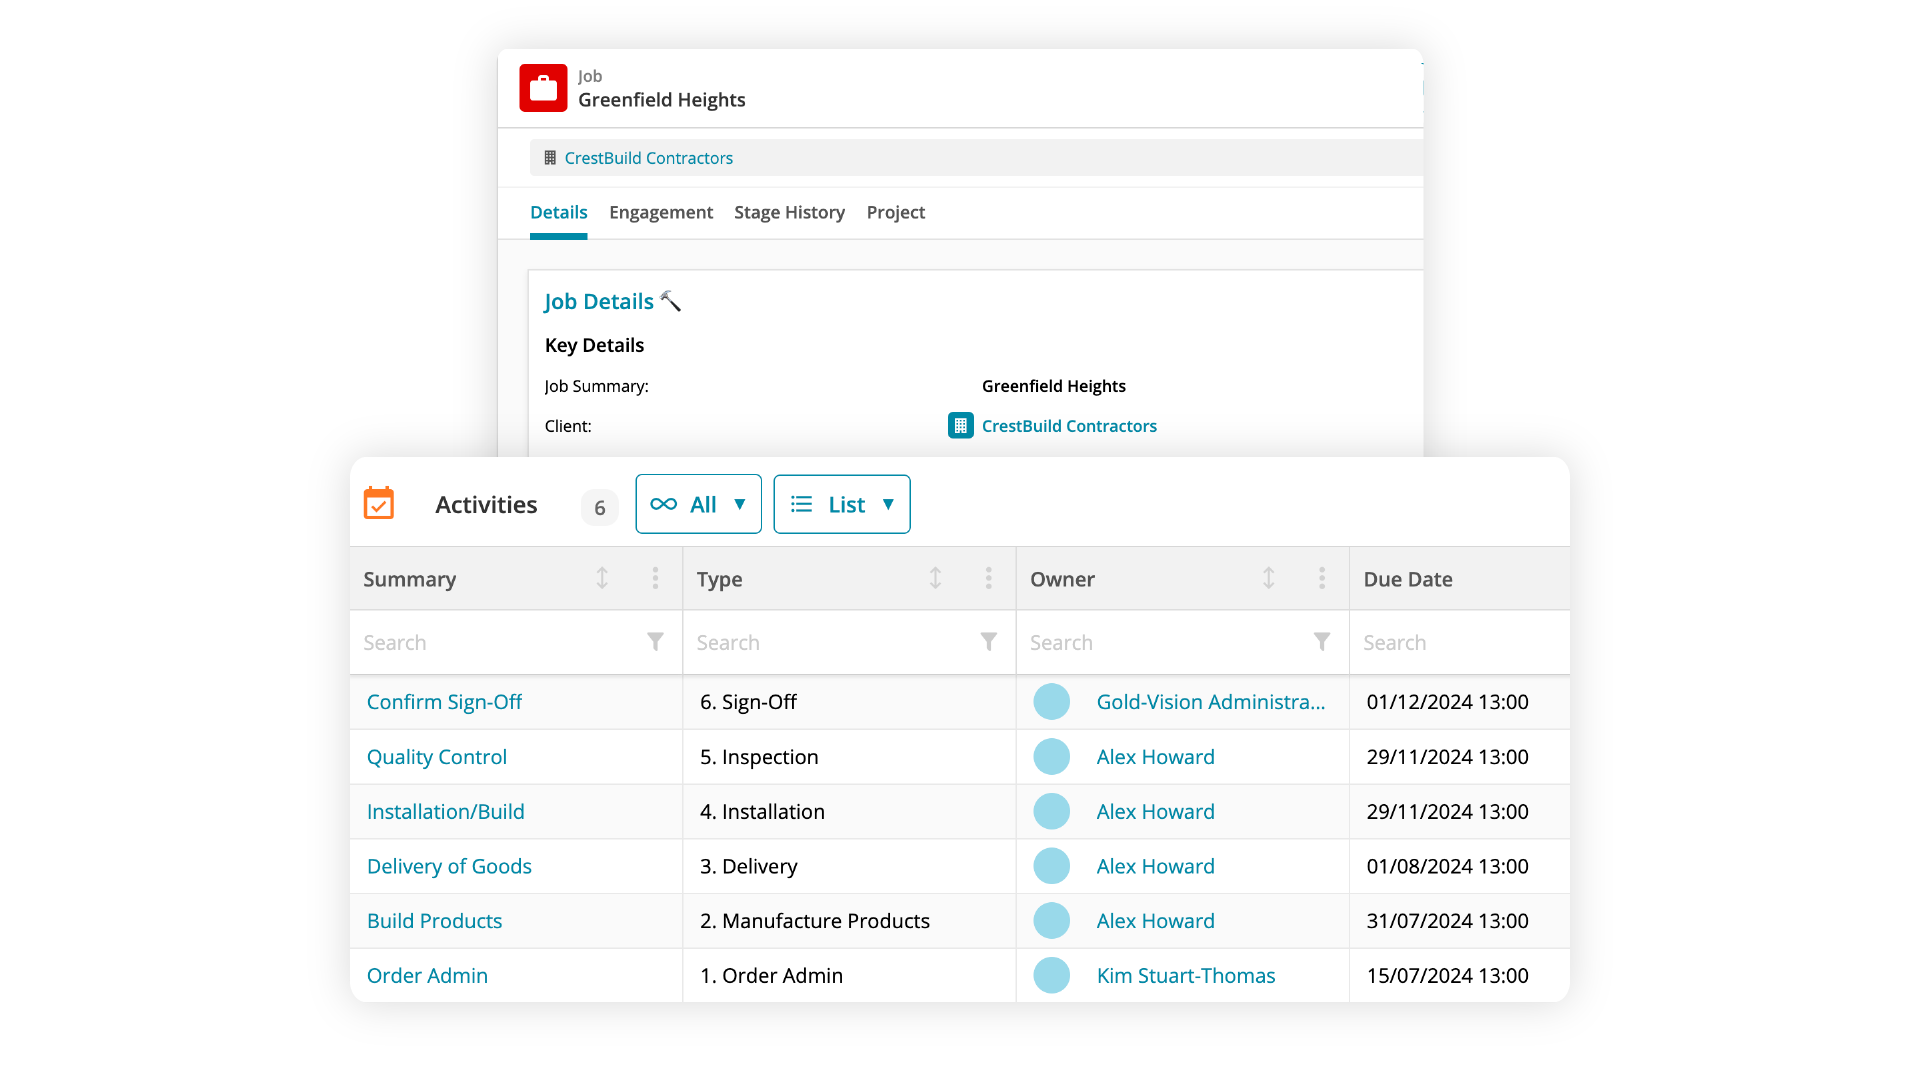Open CrestBuild Contractors breadcrumb link
The height and width of the screenshot is (1080, 1920).
(648, 158)
